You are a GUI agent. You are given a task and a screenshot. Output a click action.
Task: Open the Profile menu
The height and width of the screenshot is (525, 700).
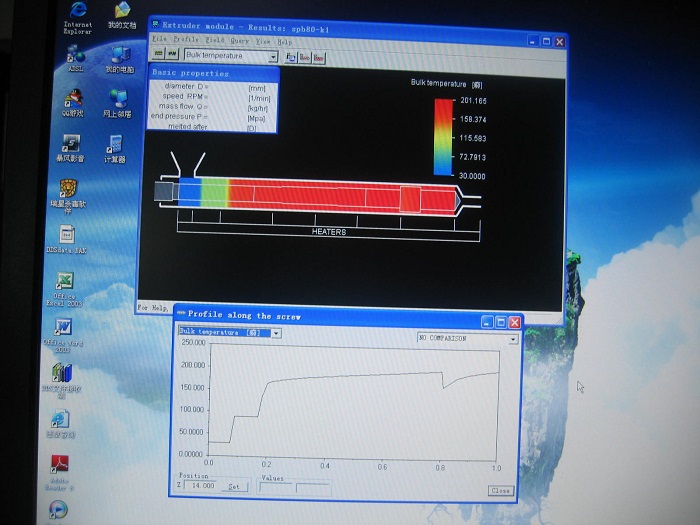(186, 39)
